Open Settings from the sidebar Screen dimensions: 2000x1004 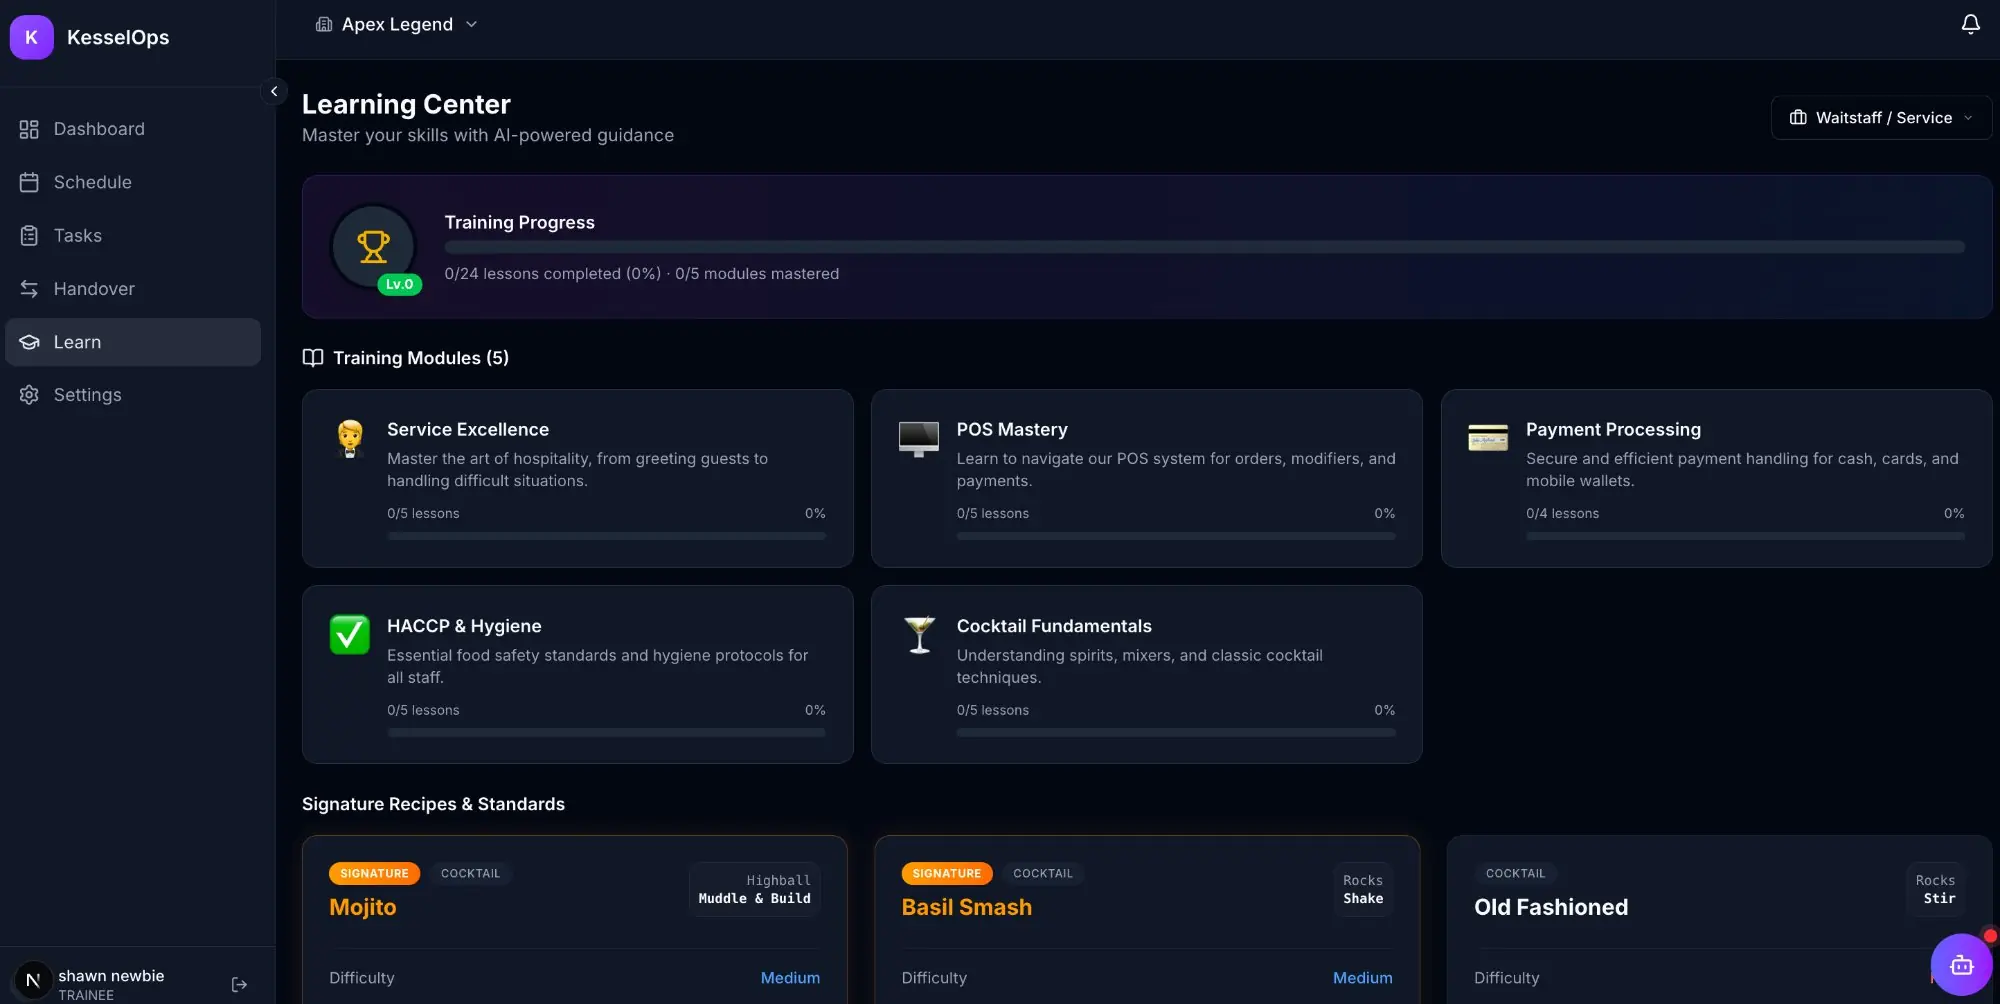coord(87,395)
